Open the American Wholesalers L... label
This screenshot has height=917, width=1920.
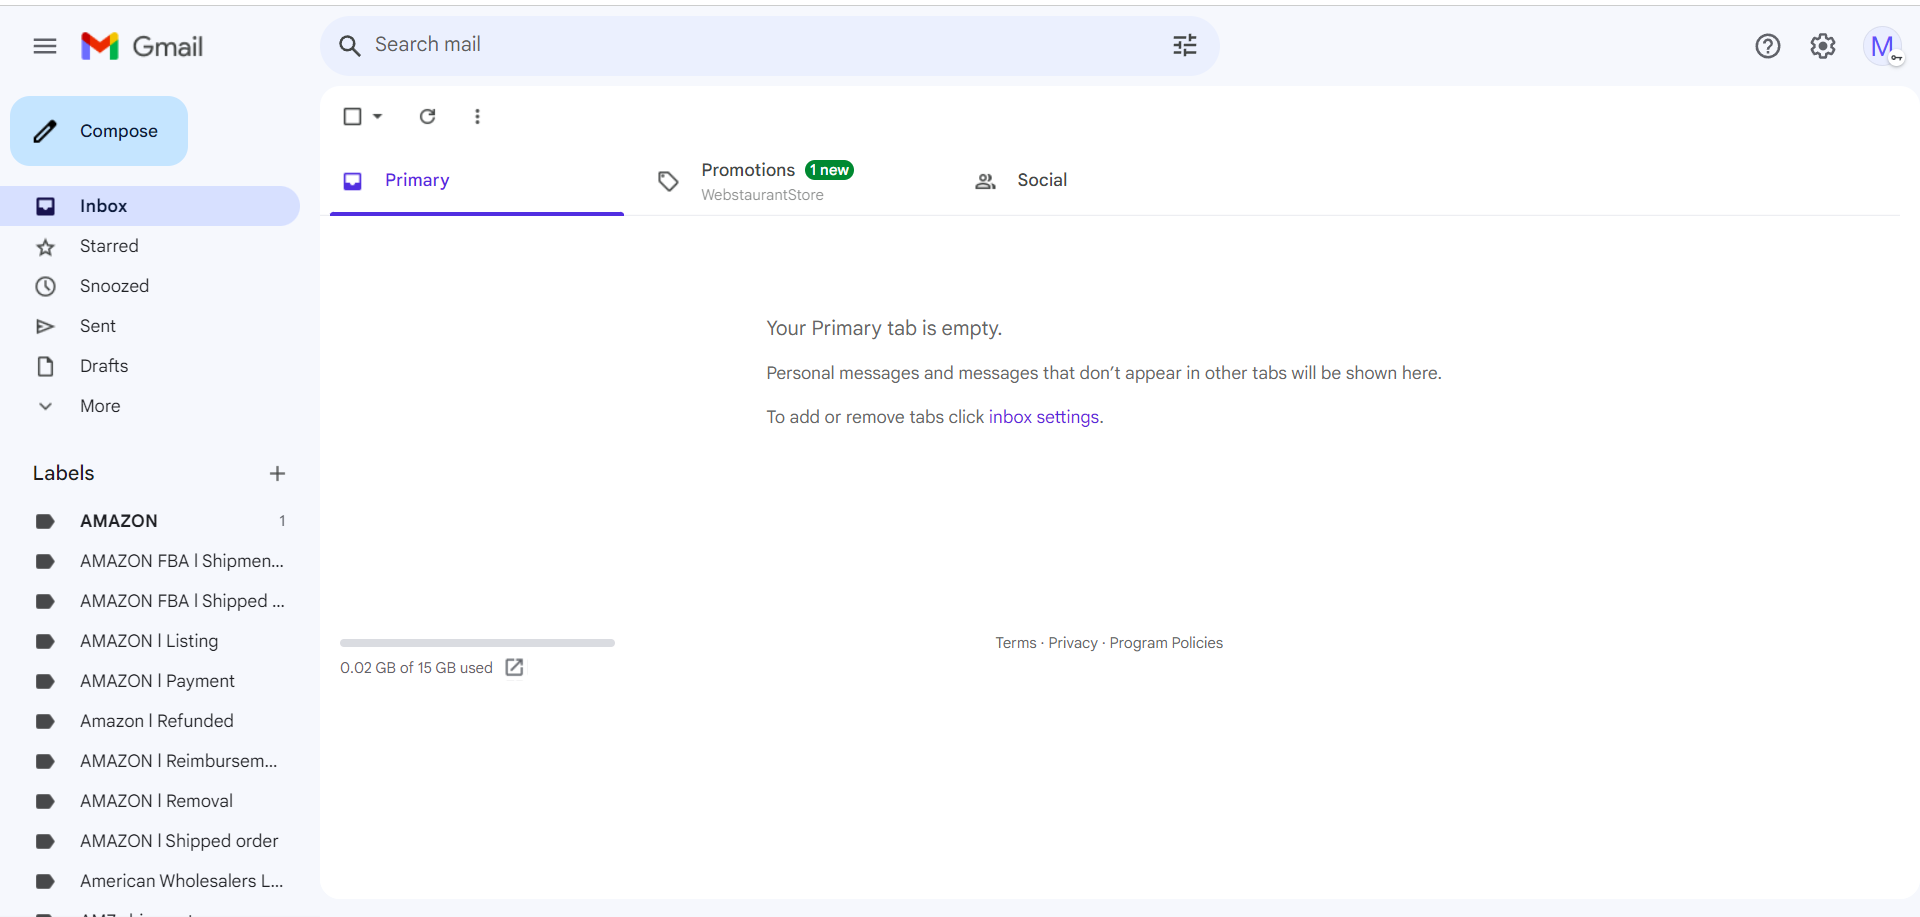[150, 881]
